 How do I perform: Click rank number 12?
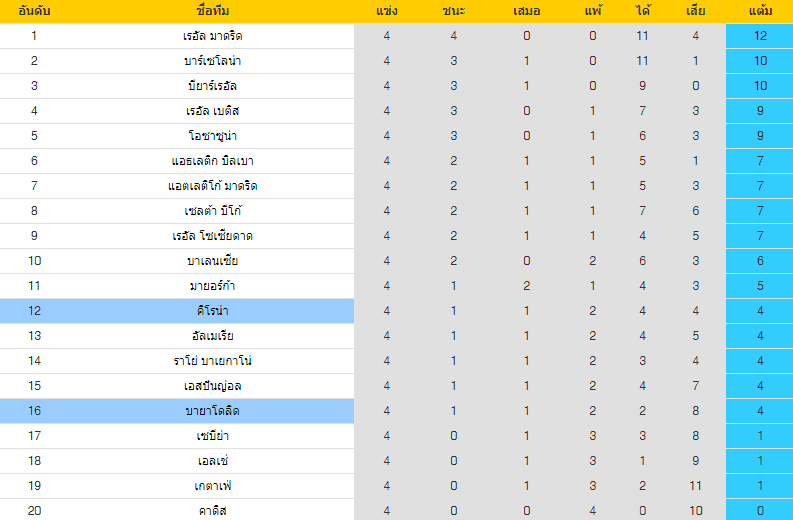(34, 311)
